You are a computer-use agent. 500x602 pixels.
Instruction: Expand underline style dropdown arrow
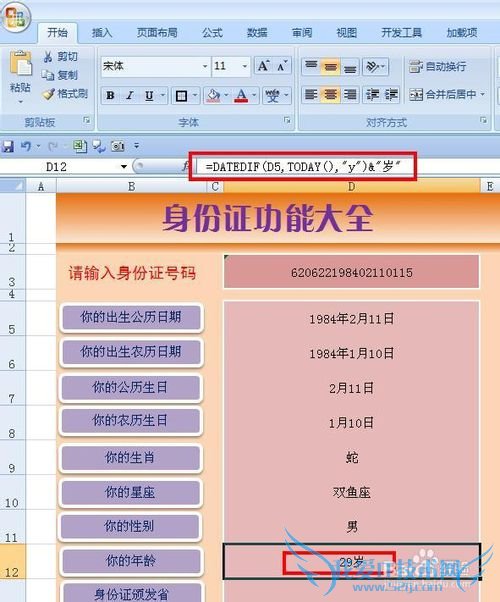click(x=162, y=95)
